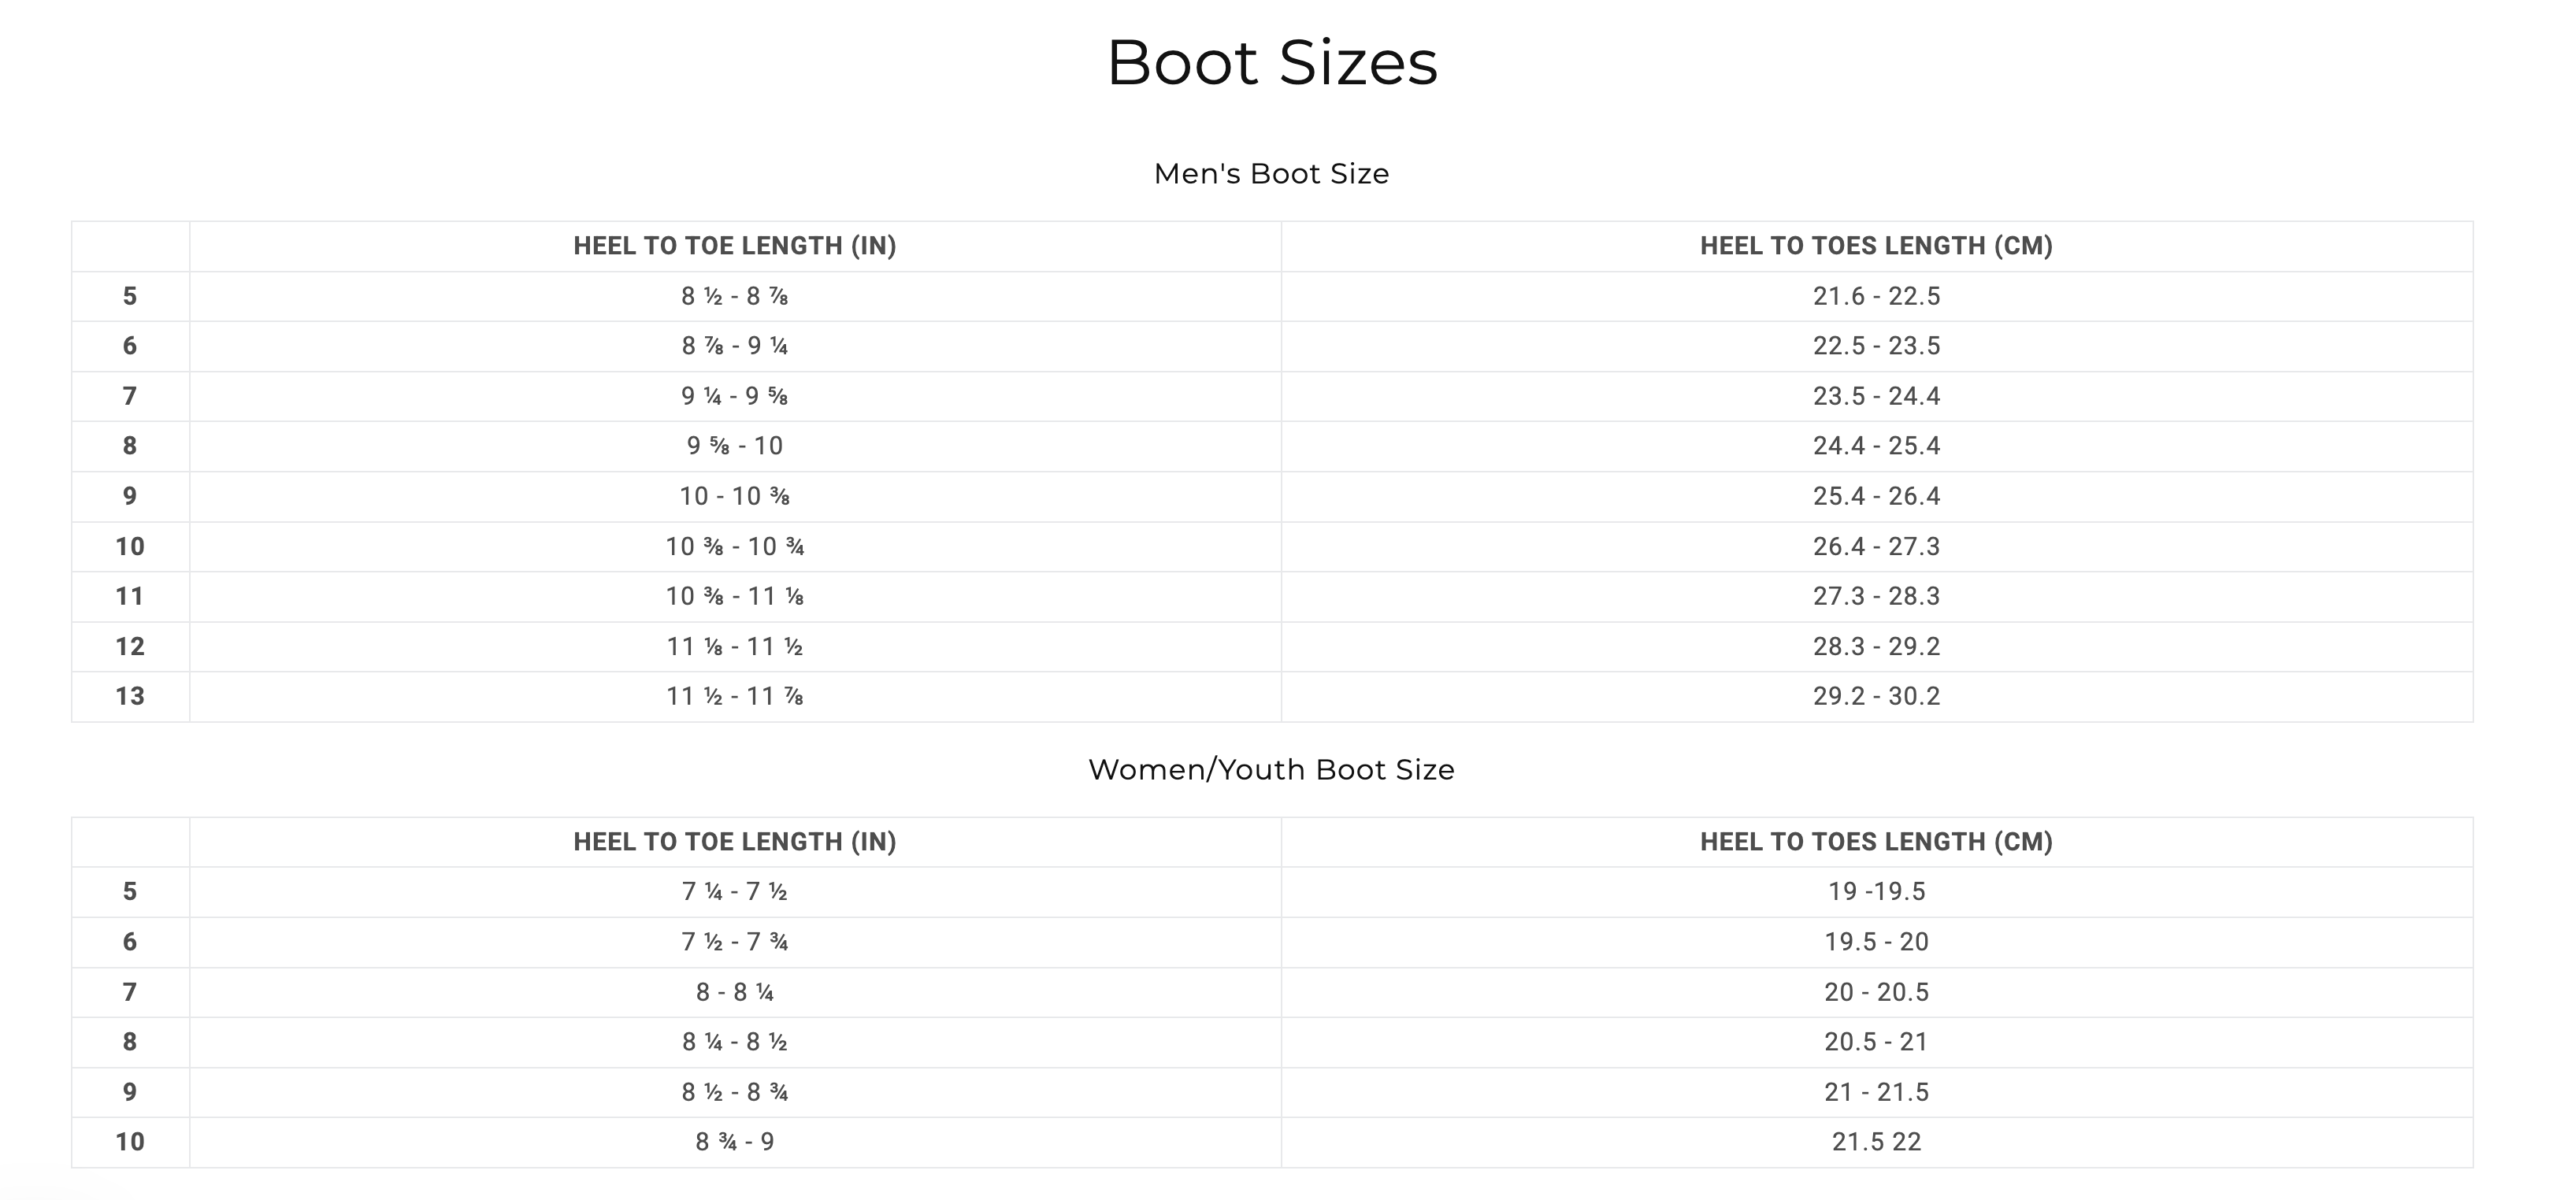
Task: Select the "9 ⅝ - 10" inches cell
Action: [734, 446]
